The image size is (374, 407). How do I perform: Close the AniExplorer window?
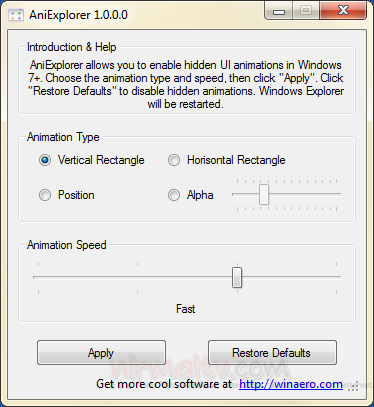click(343, 11)
